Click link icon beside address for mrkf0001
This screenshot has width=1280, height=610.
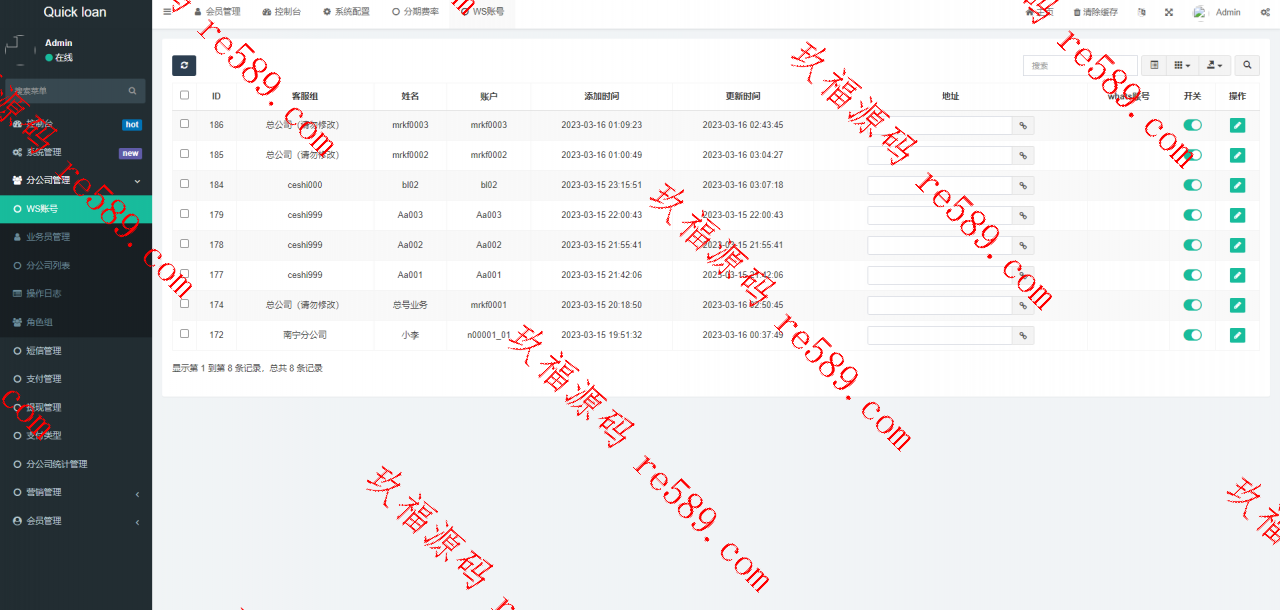click(x=1023, y=305)
